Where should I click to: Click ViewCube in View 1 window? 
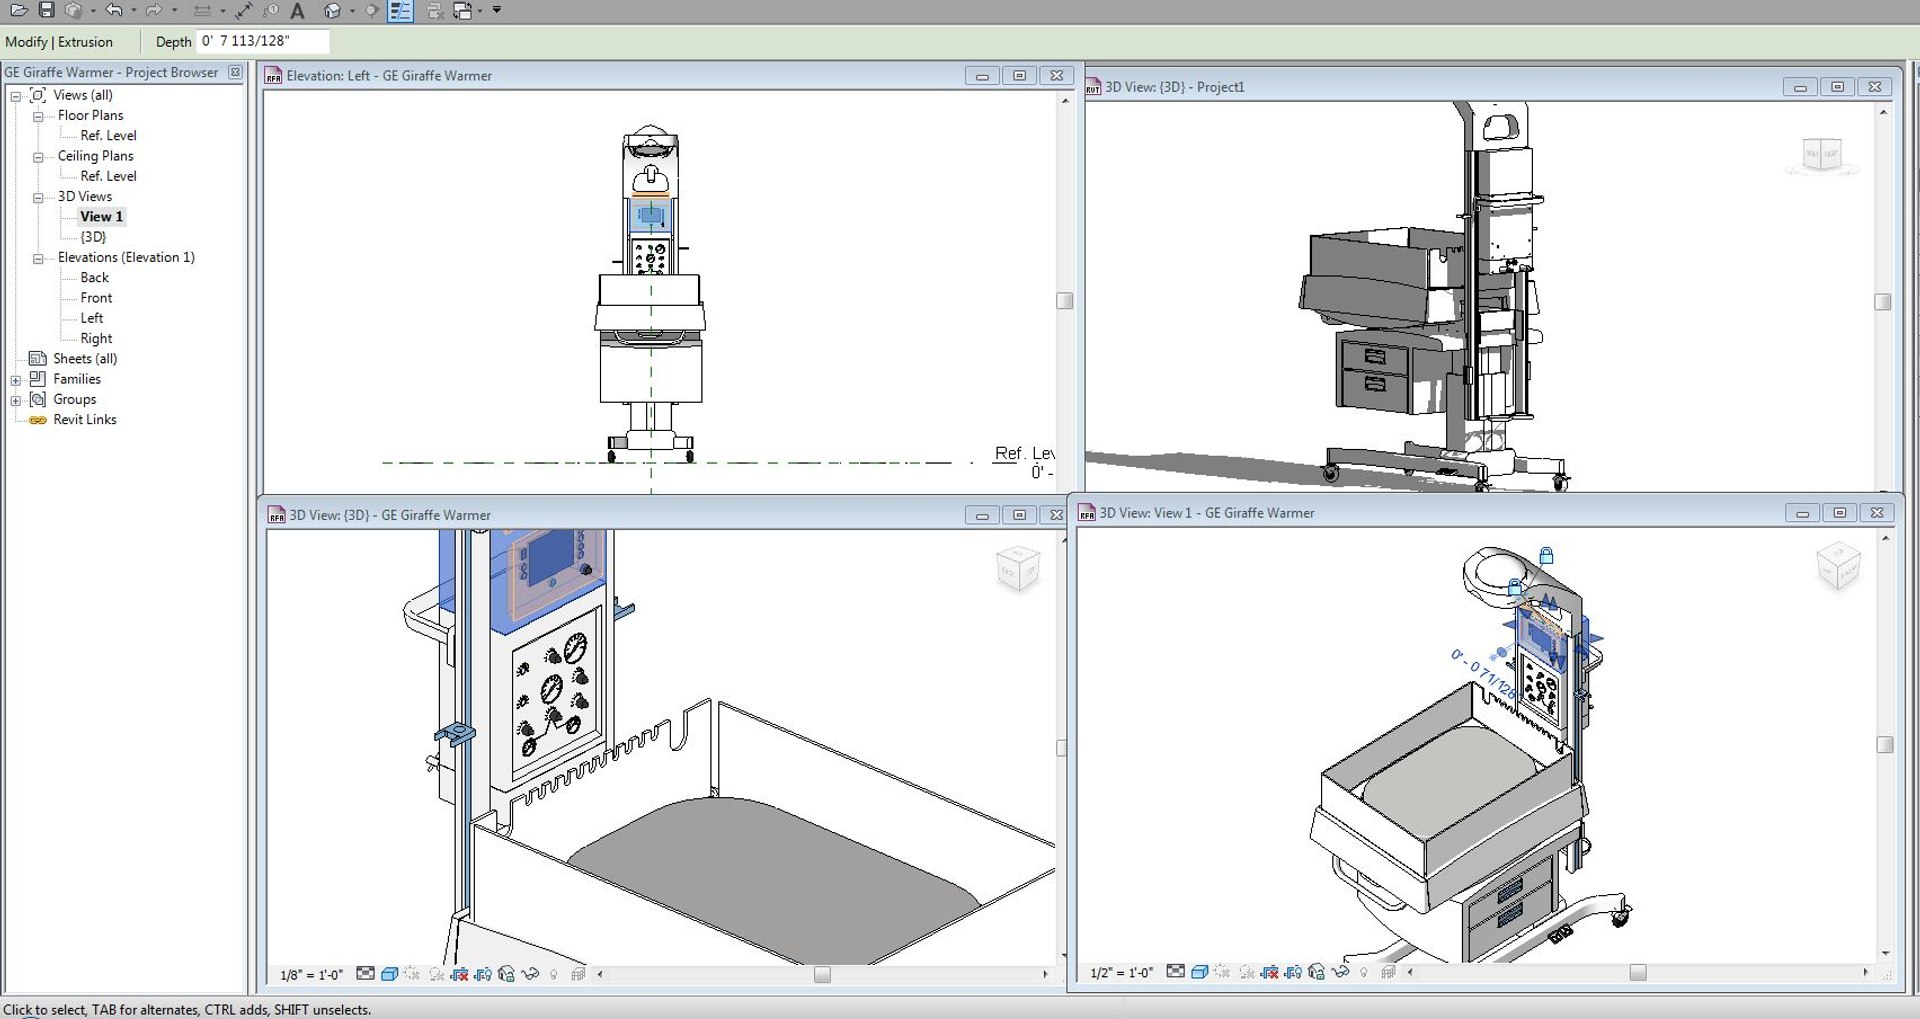1838,566
